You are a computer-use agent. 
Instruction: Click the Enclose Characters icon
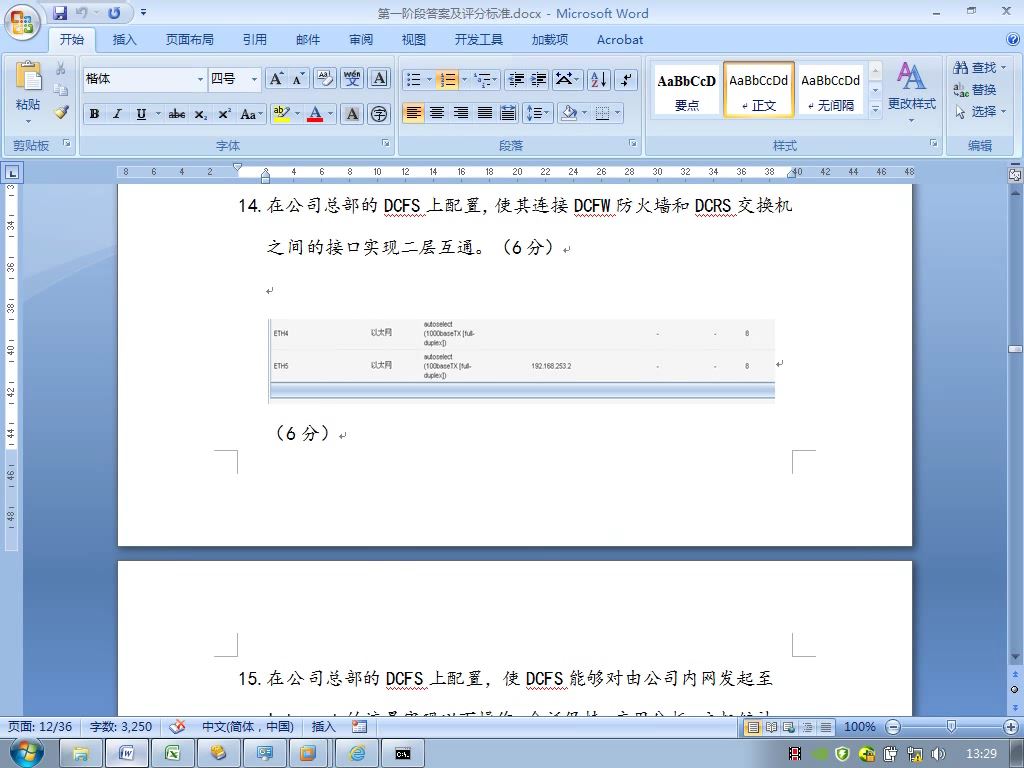[379, 114]
